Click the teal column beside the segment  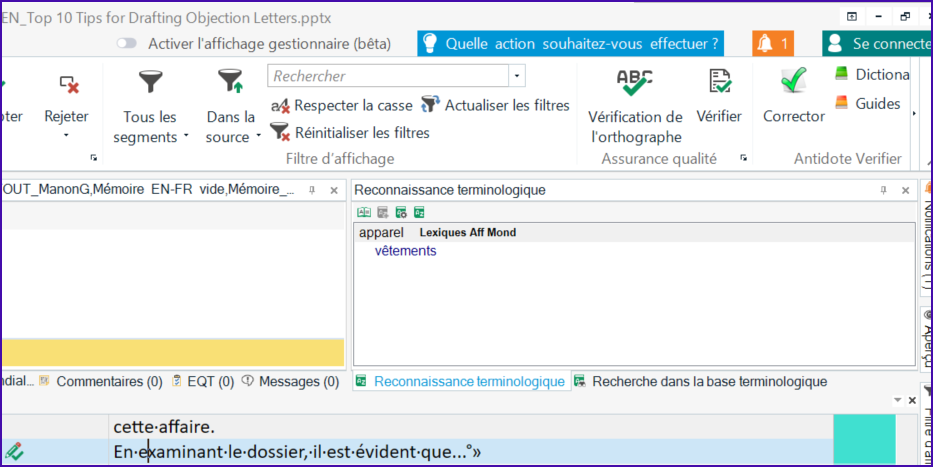pos(864,440)
